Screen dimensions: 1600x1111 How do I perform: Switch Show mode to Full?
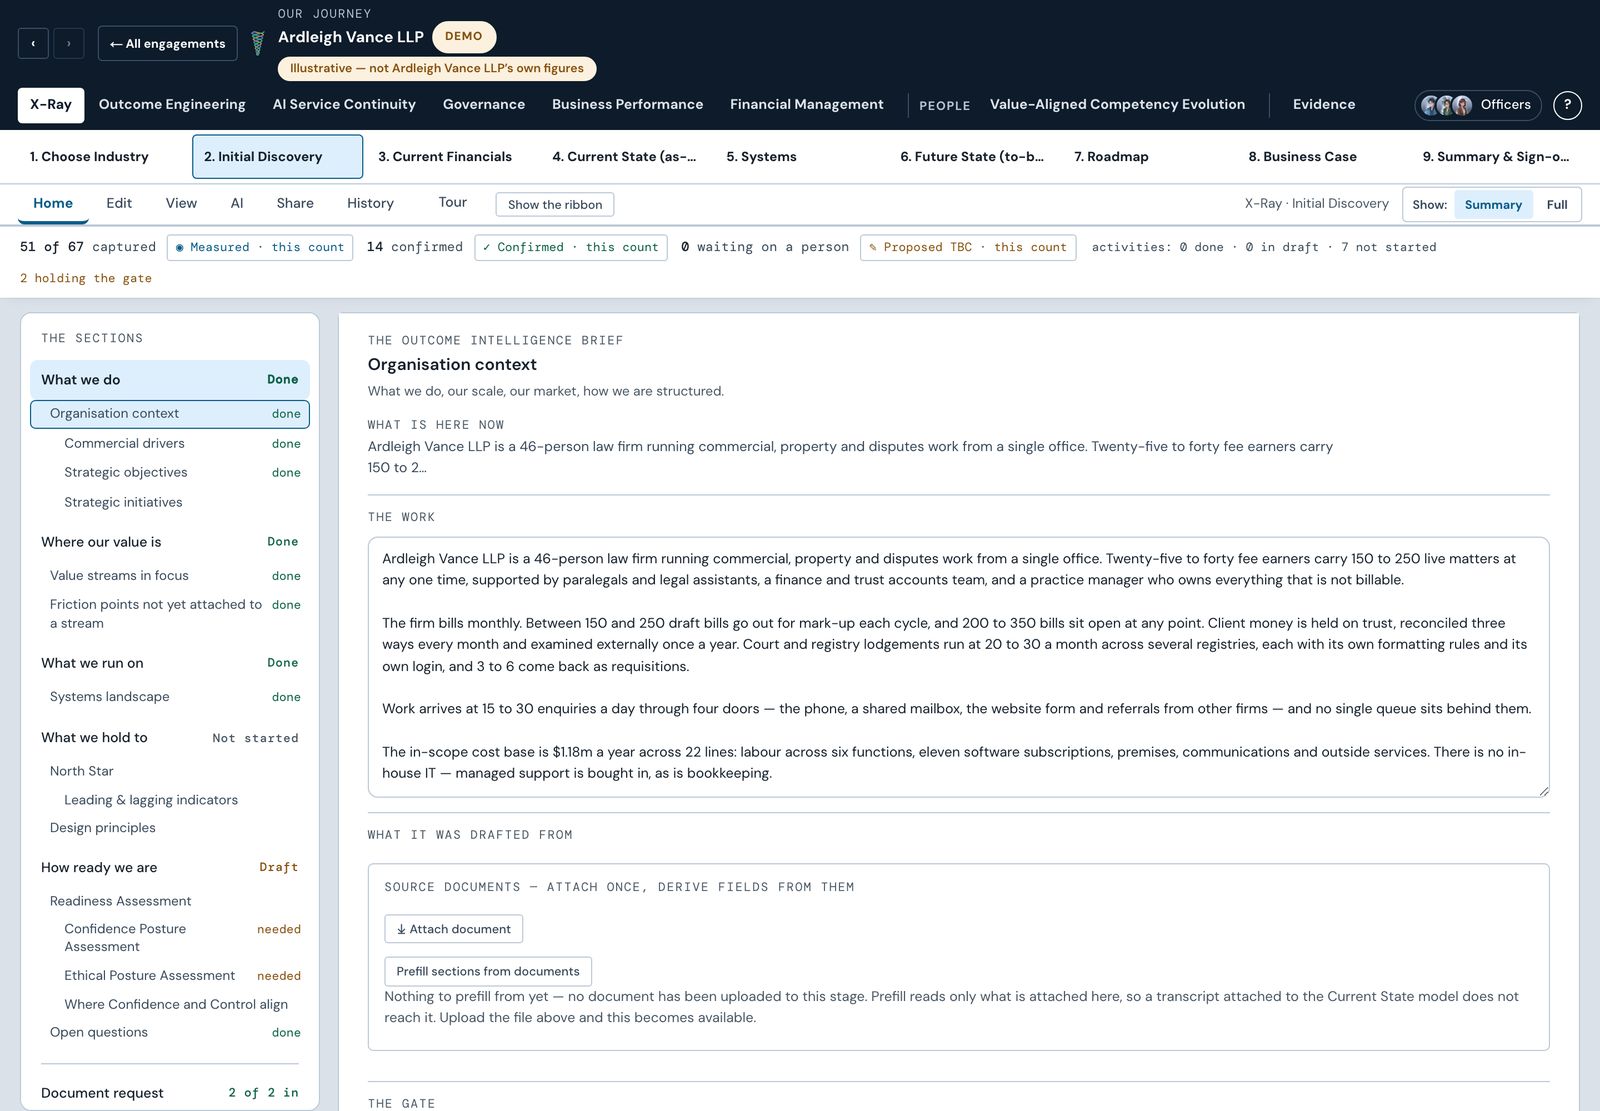[1556, 204]
